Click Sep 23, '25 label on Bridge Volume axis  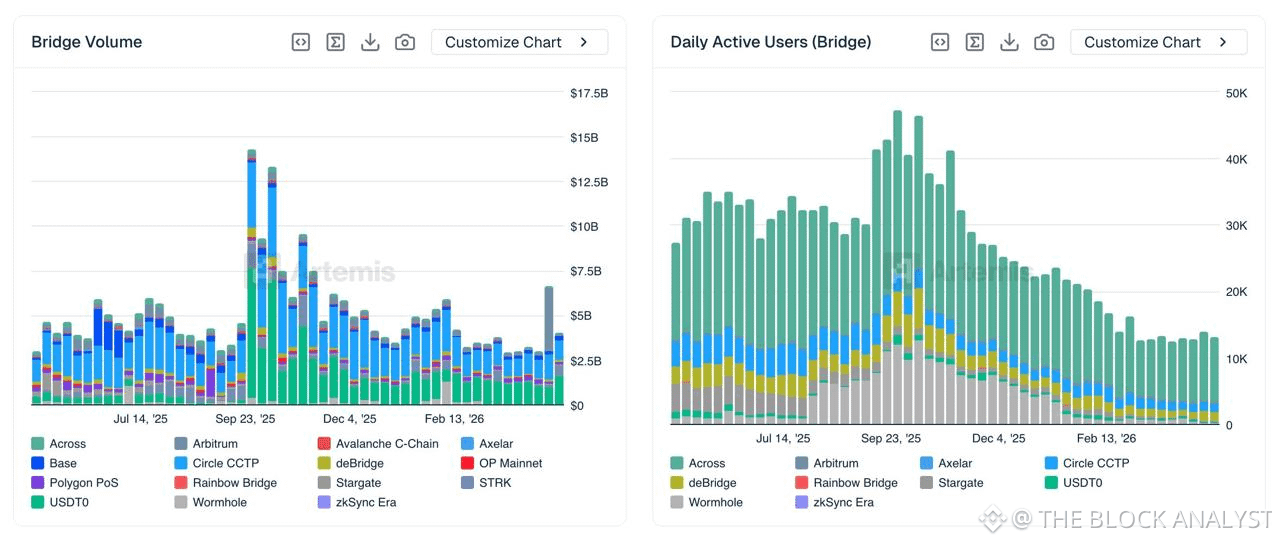click(245, 419)
